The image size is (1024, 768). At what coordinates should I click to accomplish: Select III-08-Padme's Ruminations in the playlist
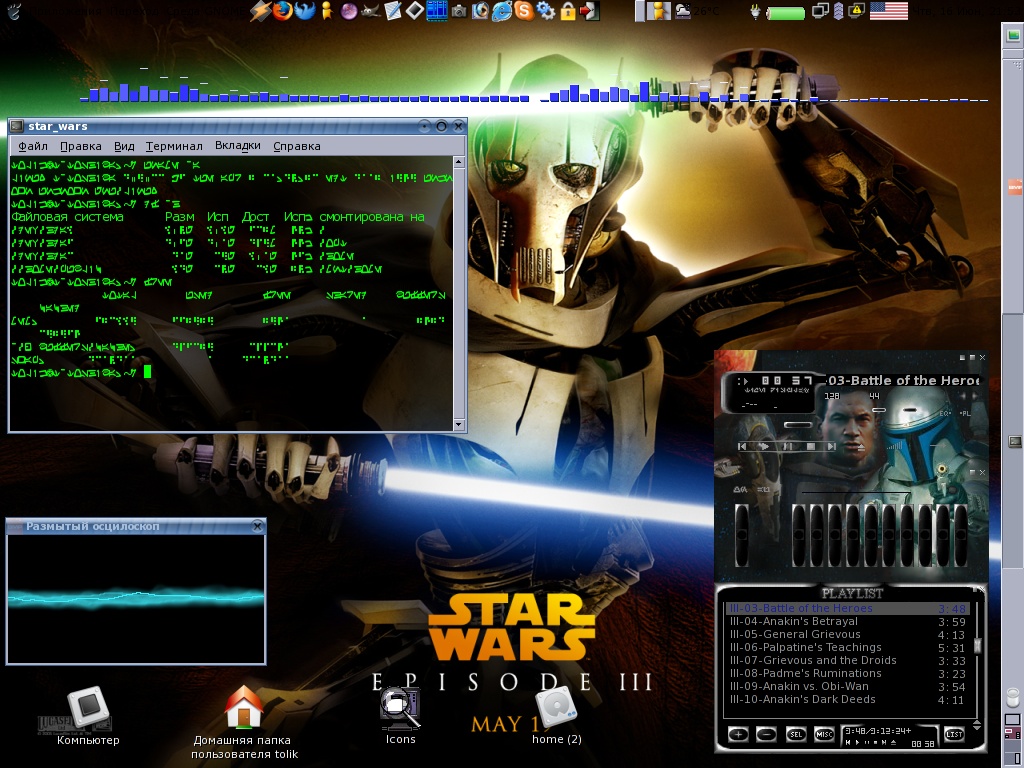coord(847,673)
